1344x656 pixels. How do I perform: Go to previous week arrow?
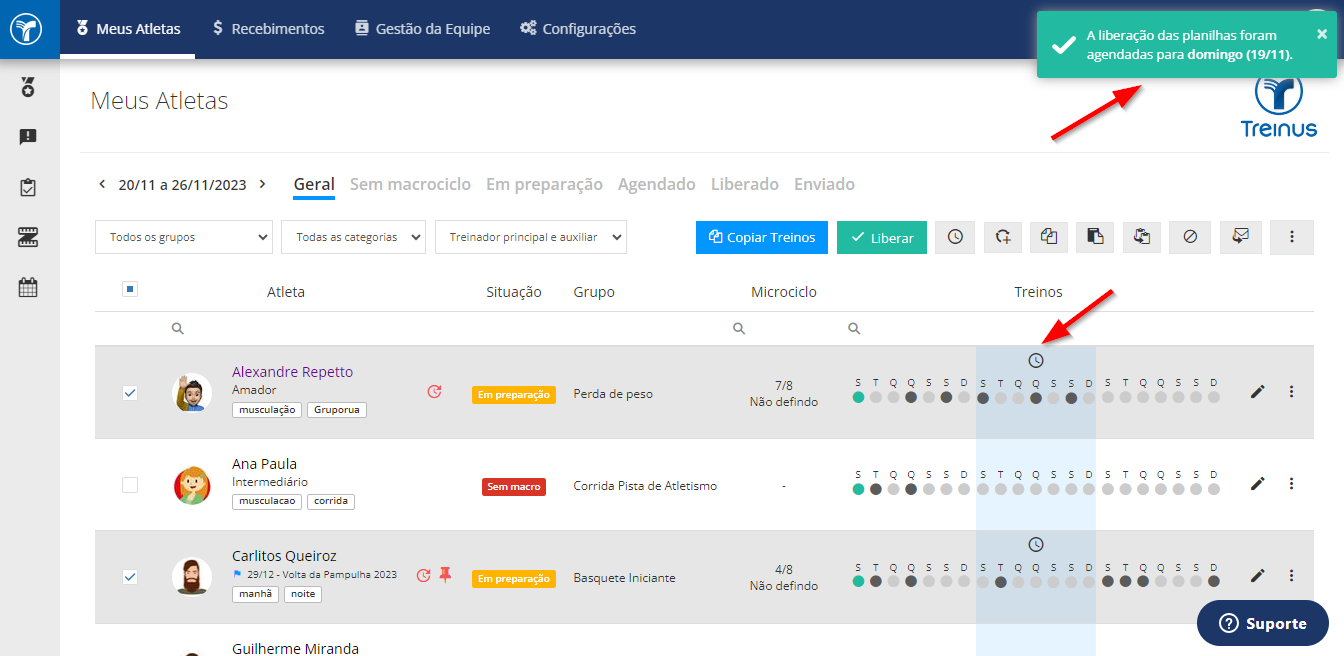(102, 184)
